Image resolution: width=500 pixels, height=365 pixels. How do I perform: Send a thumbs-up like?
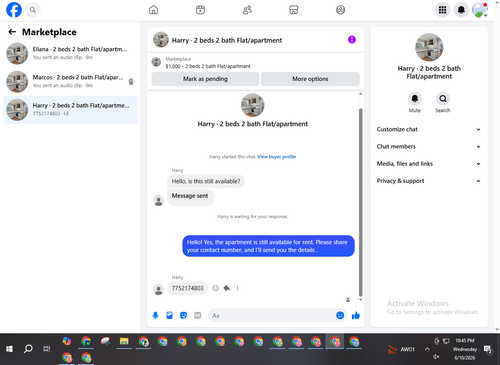click(356, 315)
